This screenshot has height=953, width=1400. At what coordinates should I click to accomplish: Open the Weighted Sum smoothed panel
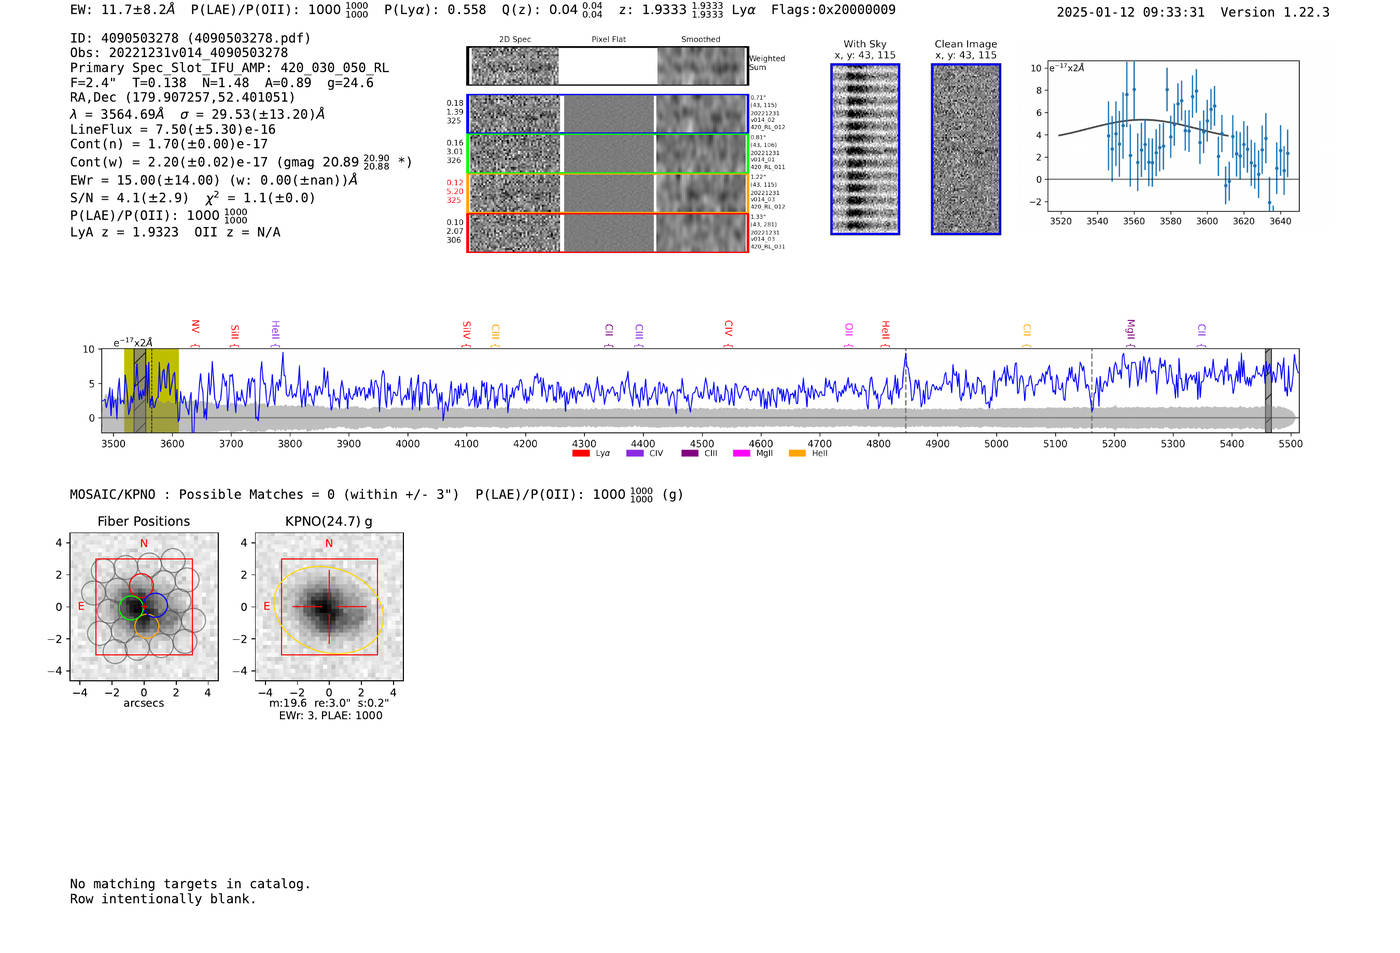701,66
